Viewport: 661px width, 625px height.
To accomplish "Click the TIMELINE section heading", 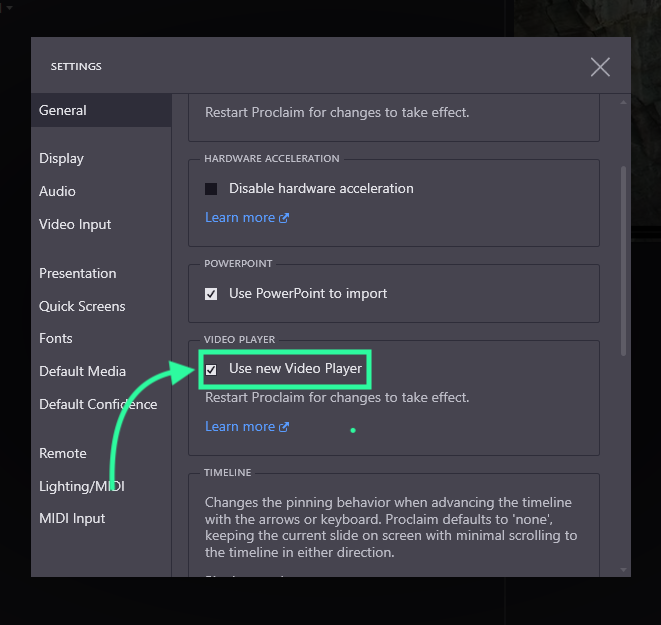I will (x=227, y=472).
